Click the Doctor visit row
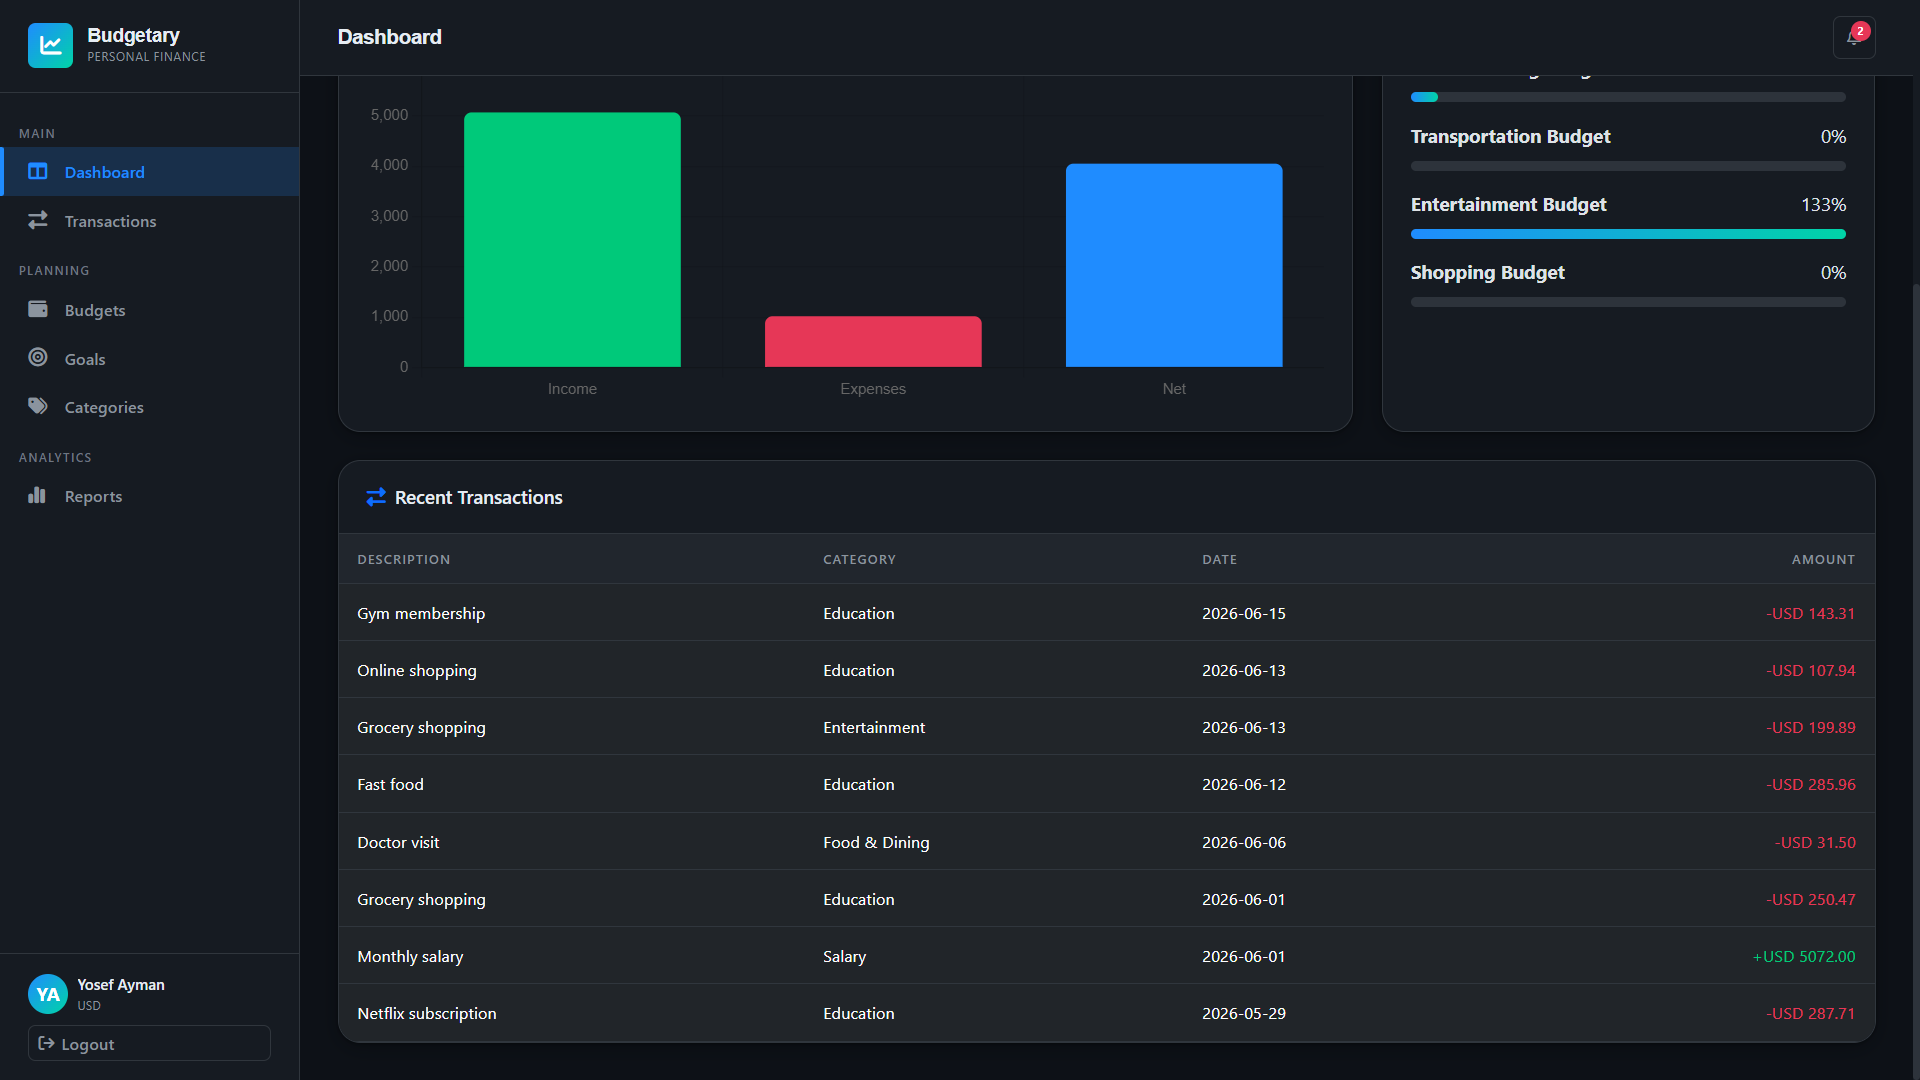Viewport: 1920px width, 1080px height. pyautogui.click(x=1106, y=842)
